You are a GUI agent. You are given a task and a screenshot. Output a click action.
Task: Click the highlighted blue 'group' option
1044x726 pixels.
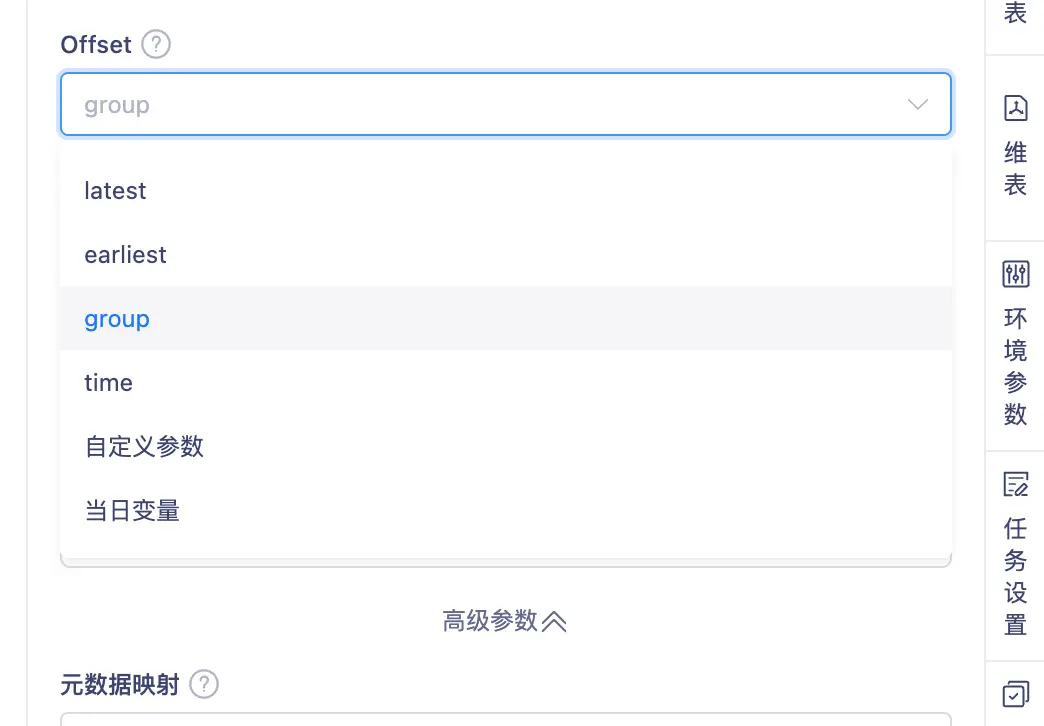pyautogui.click(x=116, y=318)
